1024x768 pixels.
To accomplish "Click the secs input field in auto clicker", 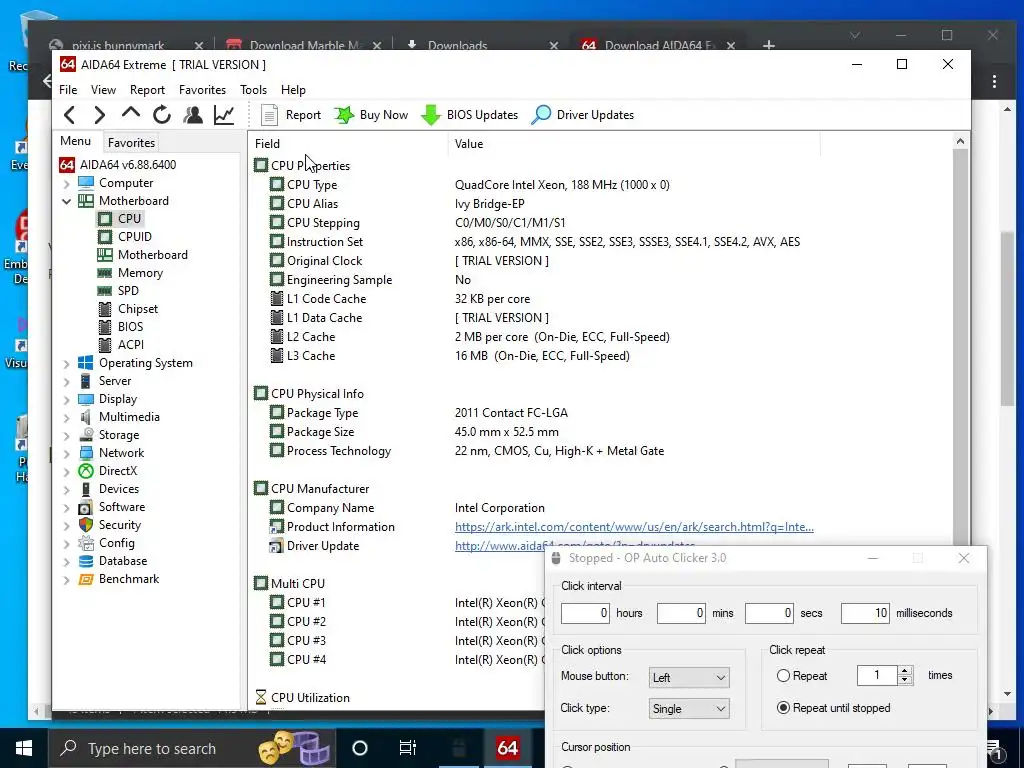I will [769, 613].
